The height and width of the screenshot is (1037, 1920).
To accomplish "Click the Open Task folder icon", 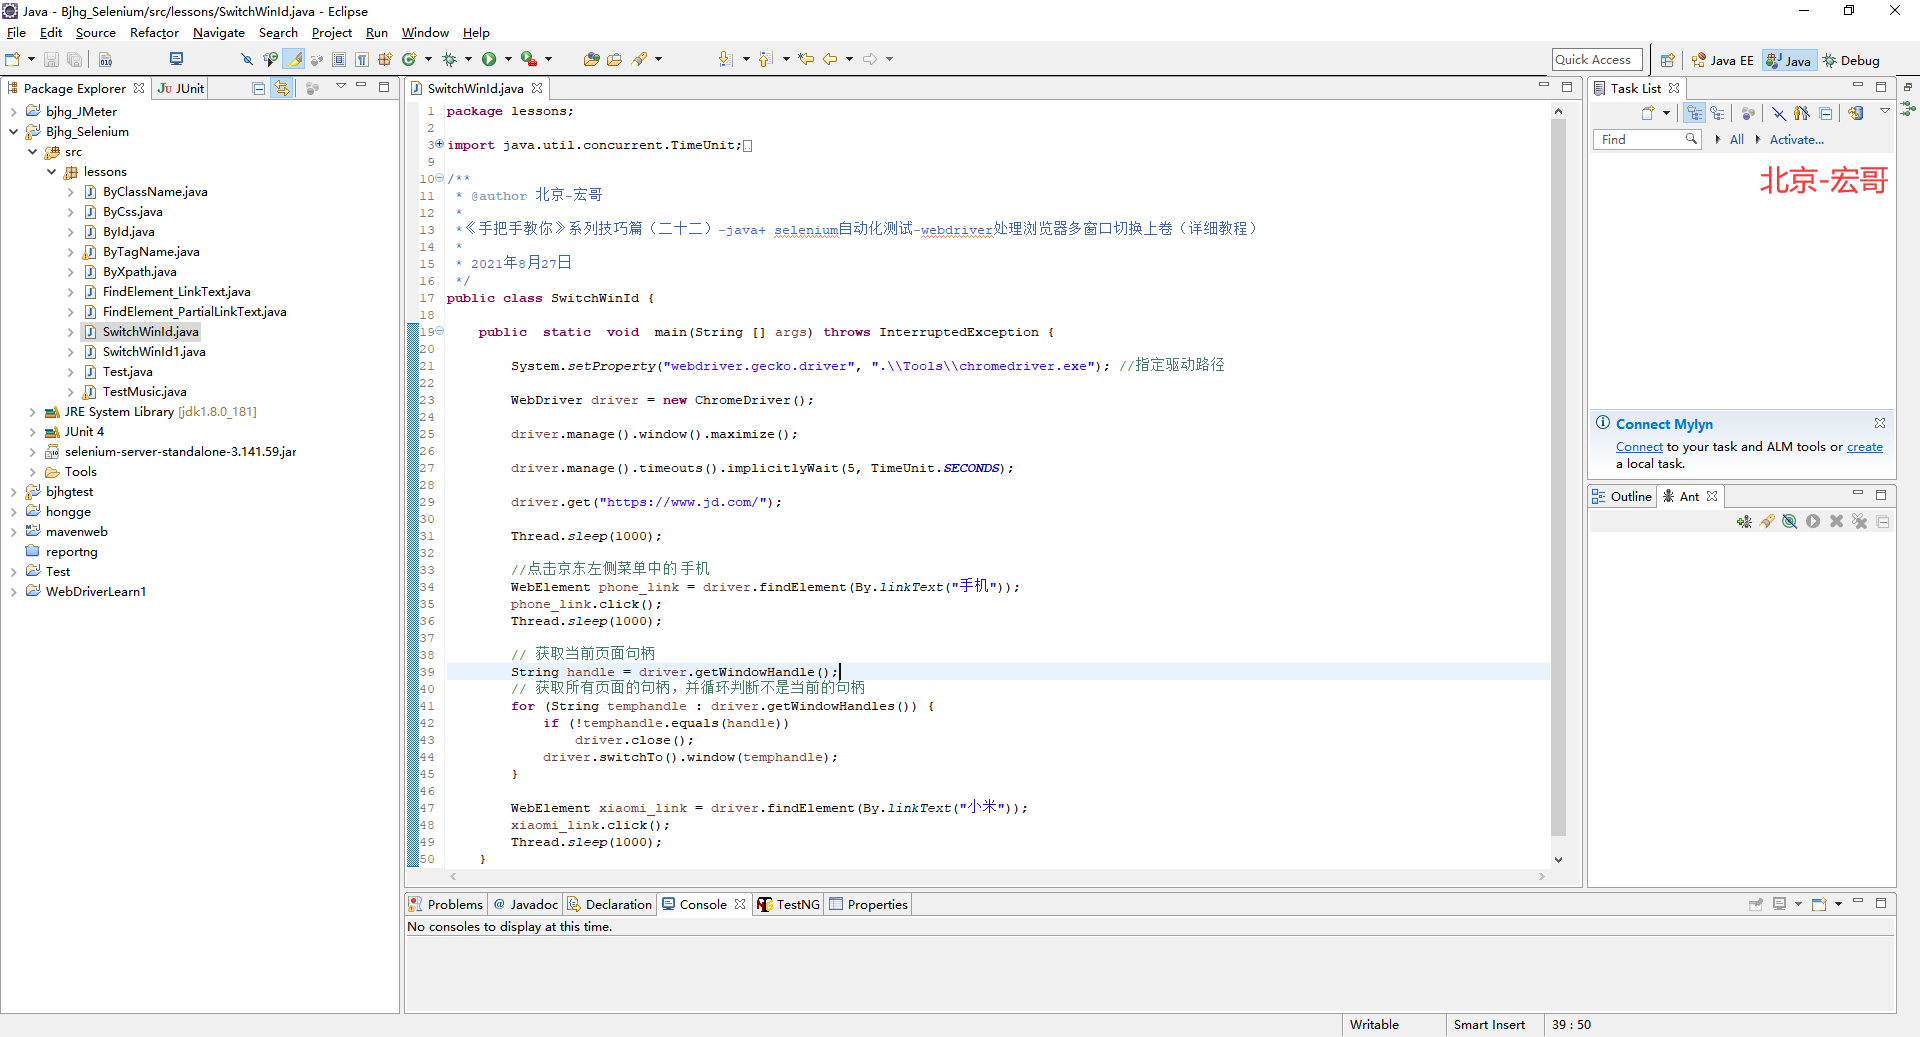I will tap(614, 60).
